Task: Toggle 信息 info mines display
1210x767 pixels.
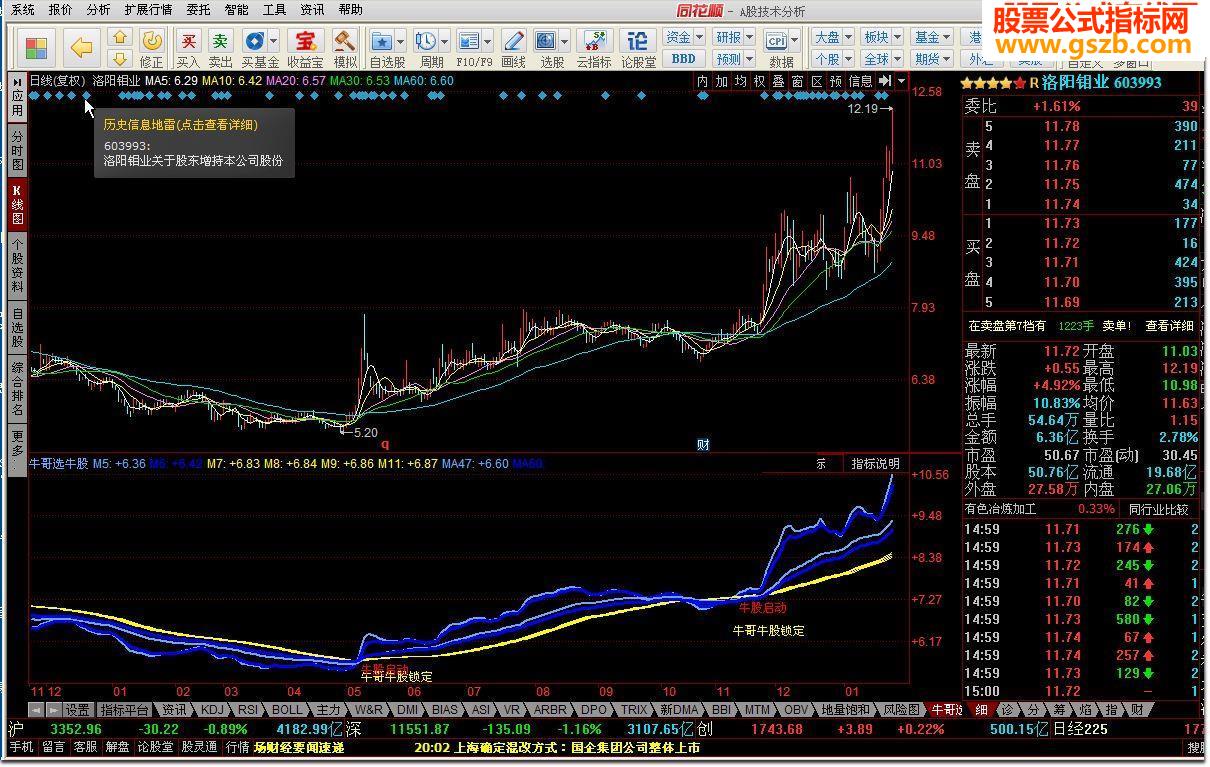Action: tap(860, 81)
